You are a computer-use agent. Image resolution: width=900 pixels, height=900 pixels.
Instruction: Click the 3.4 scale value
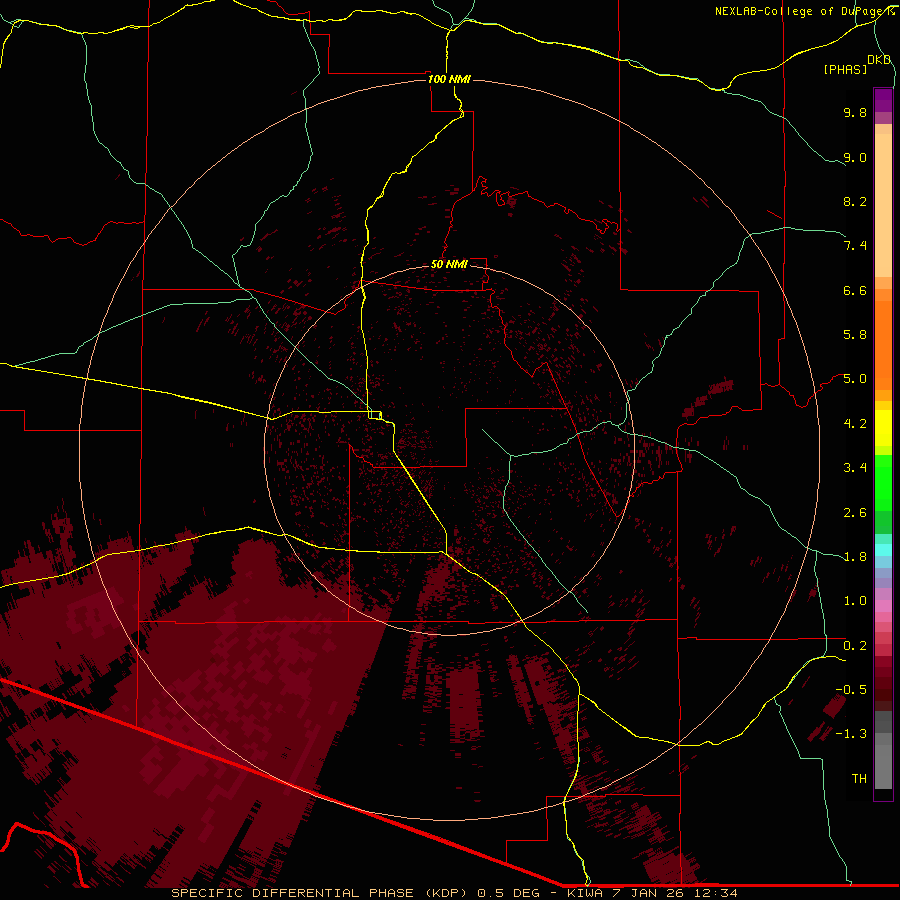click(855, 468)
